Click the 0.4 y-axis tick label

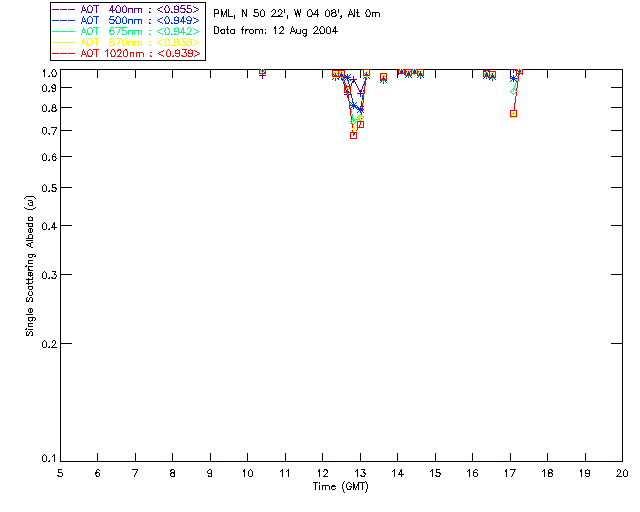(49, 226)
